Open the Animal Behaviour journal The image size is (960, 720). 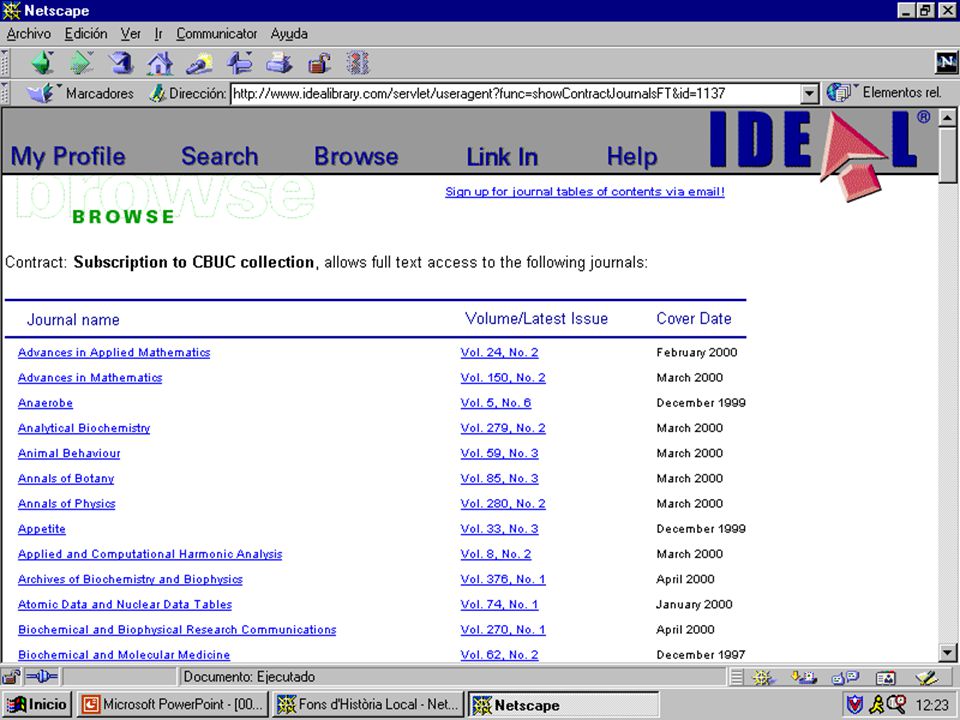point(69,453)
